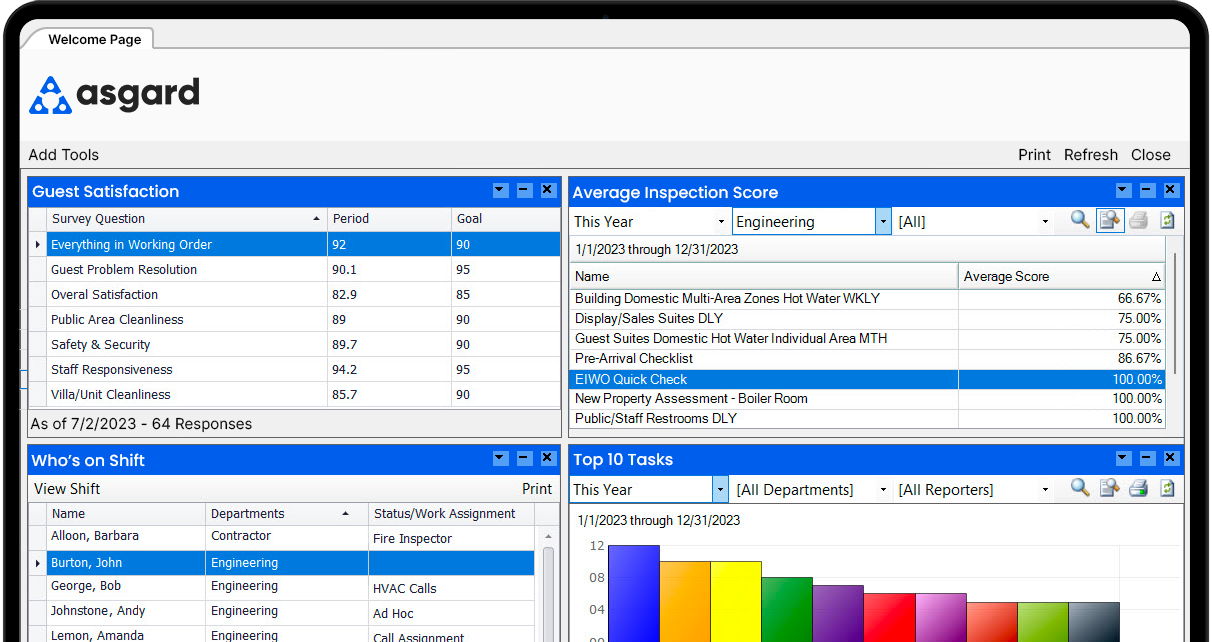Image resolution: width=1212 pixels, height=642 pixels.
Task: Open the All Reporters dropdown
Action: pos(1046,489)
